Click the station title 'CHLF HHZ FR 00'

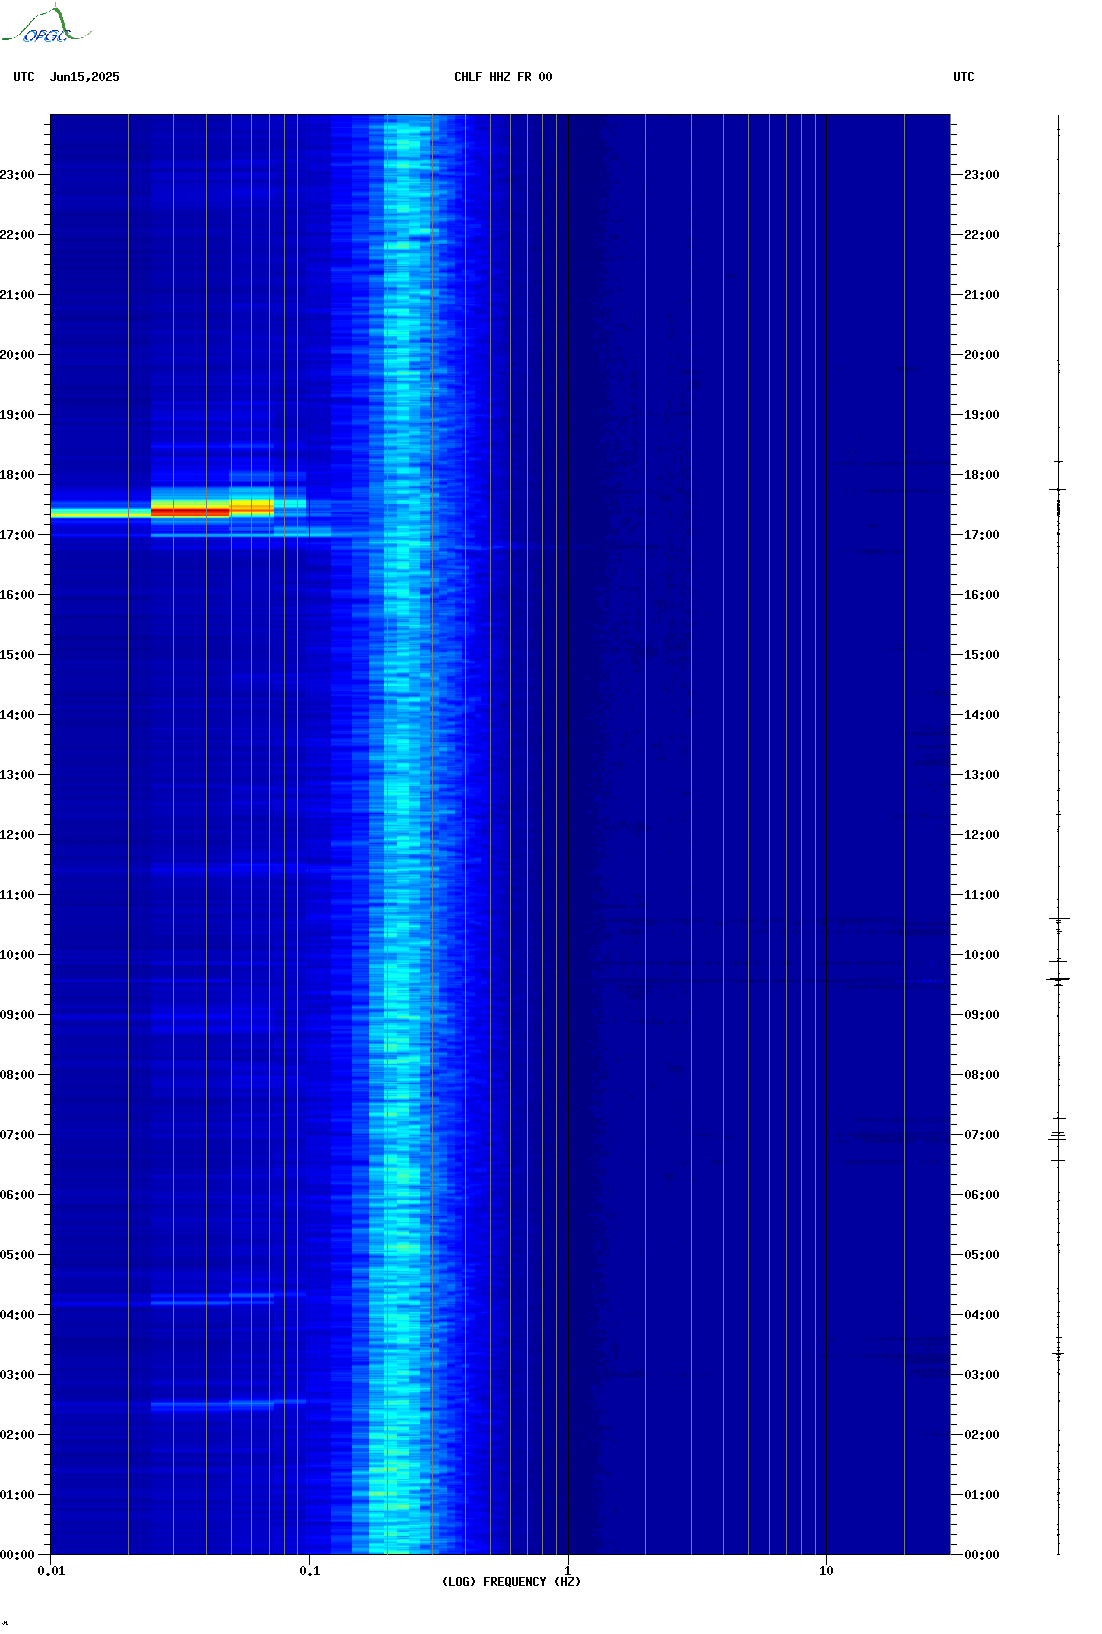point(503,77)
